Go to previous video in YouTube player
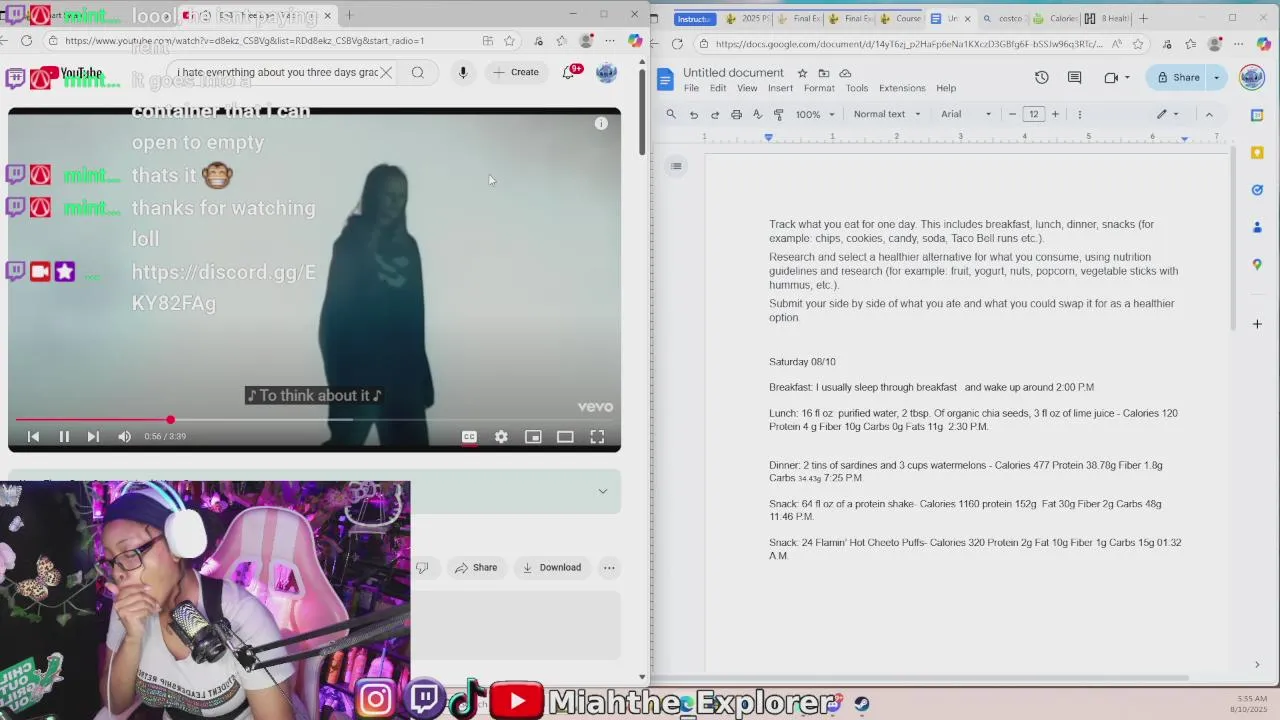Viewport: 1280px width, 720px height. [x=33, y=436]
